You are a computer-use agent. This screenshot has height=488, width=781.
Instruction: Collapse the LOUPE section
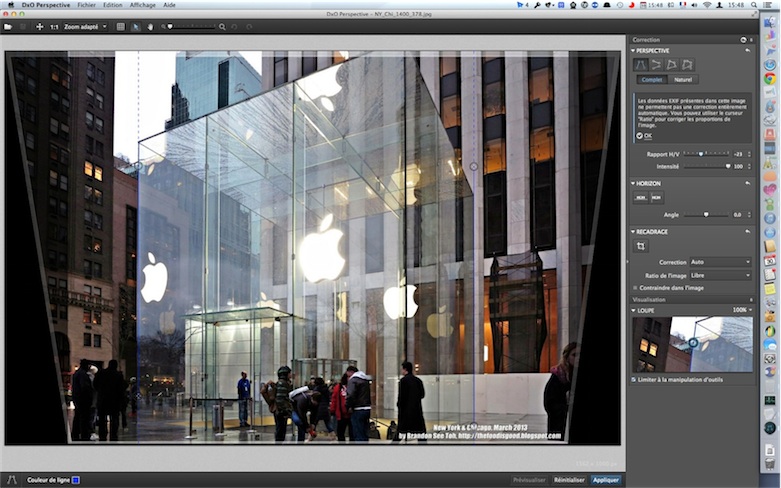pyautogui.click(x=633, y=310)
